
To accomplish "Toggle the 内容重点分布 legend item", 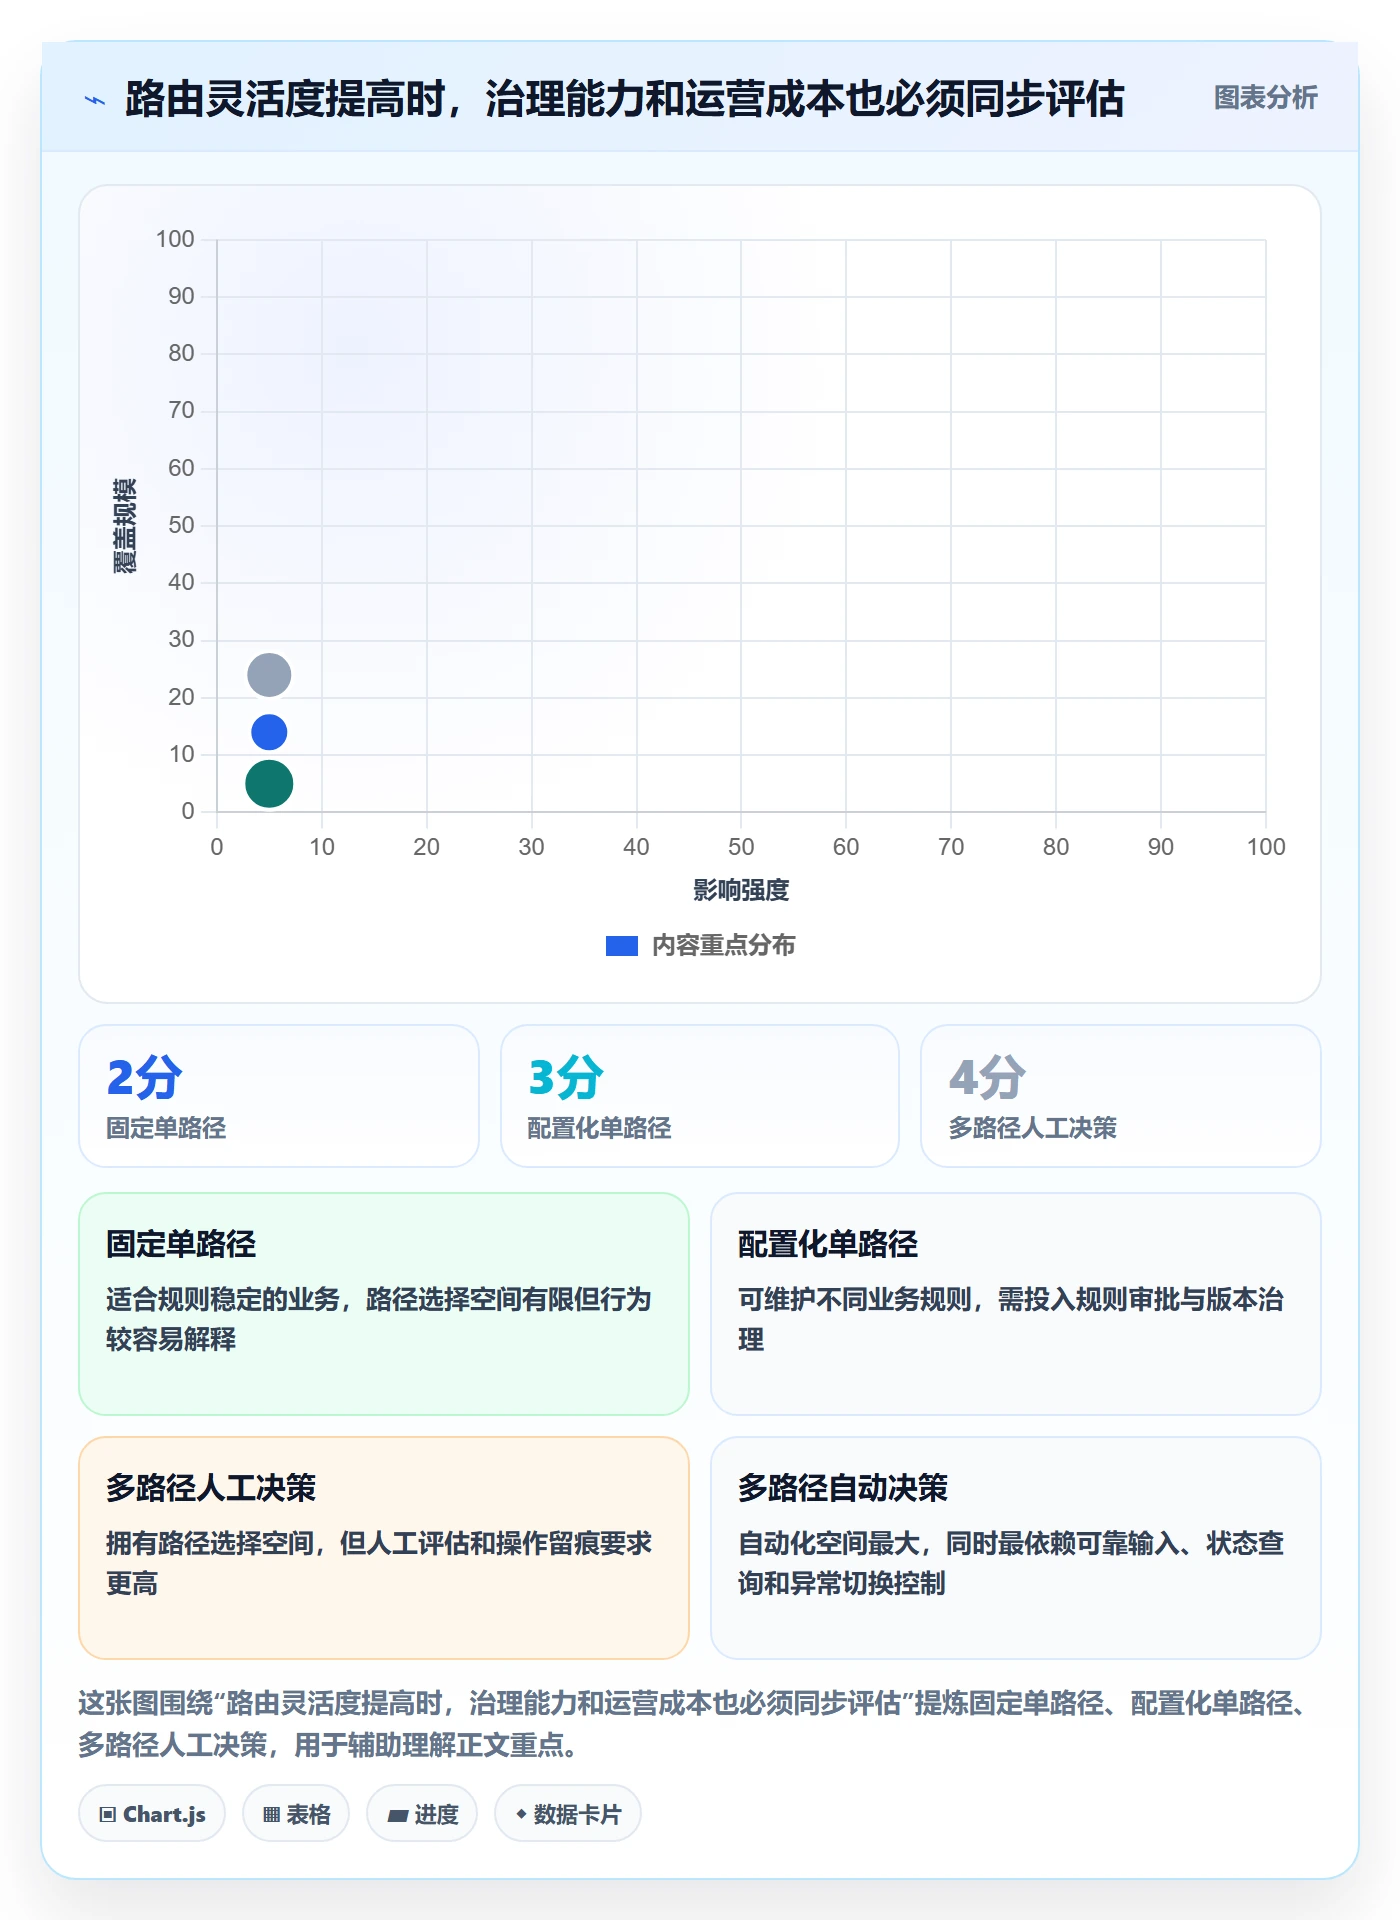I will pos(700,945).
